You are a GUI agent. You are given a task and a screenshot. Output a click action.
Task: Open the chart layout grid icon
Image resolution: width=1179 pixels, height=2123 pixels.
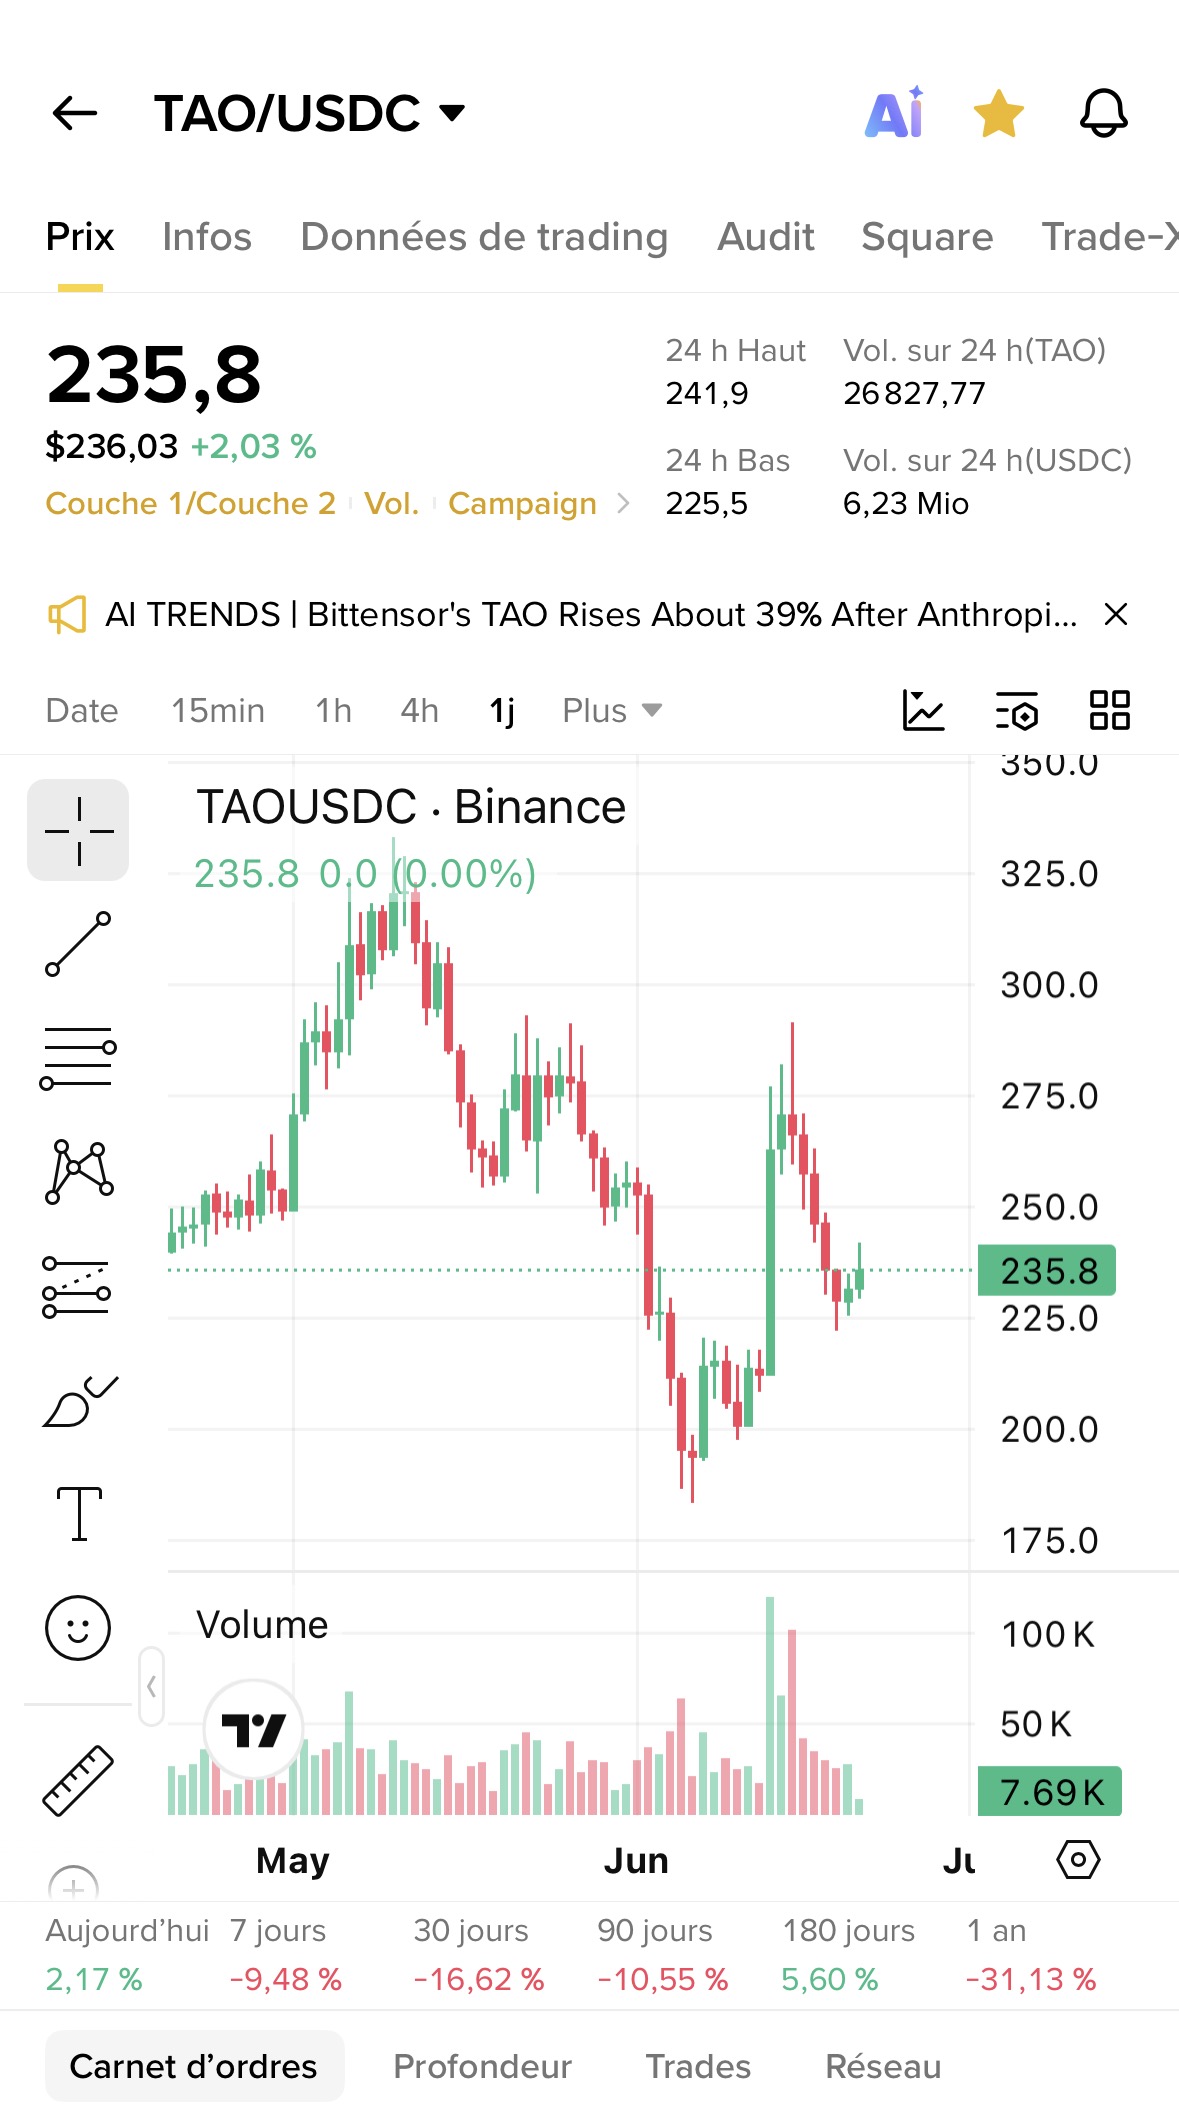point(1110,711)
